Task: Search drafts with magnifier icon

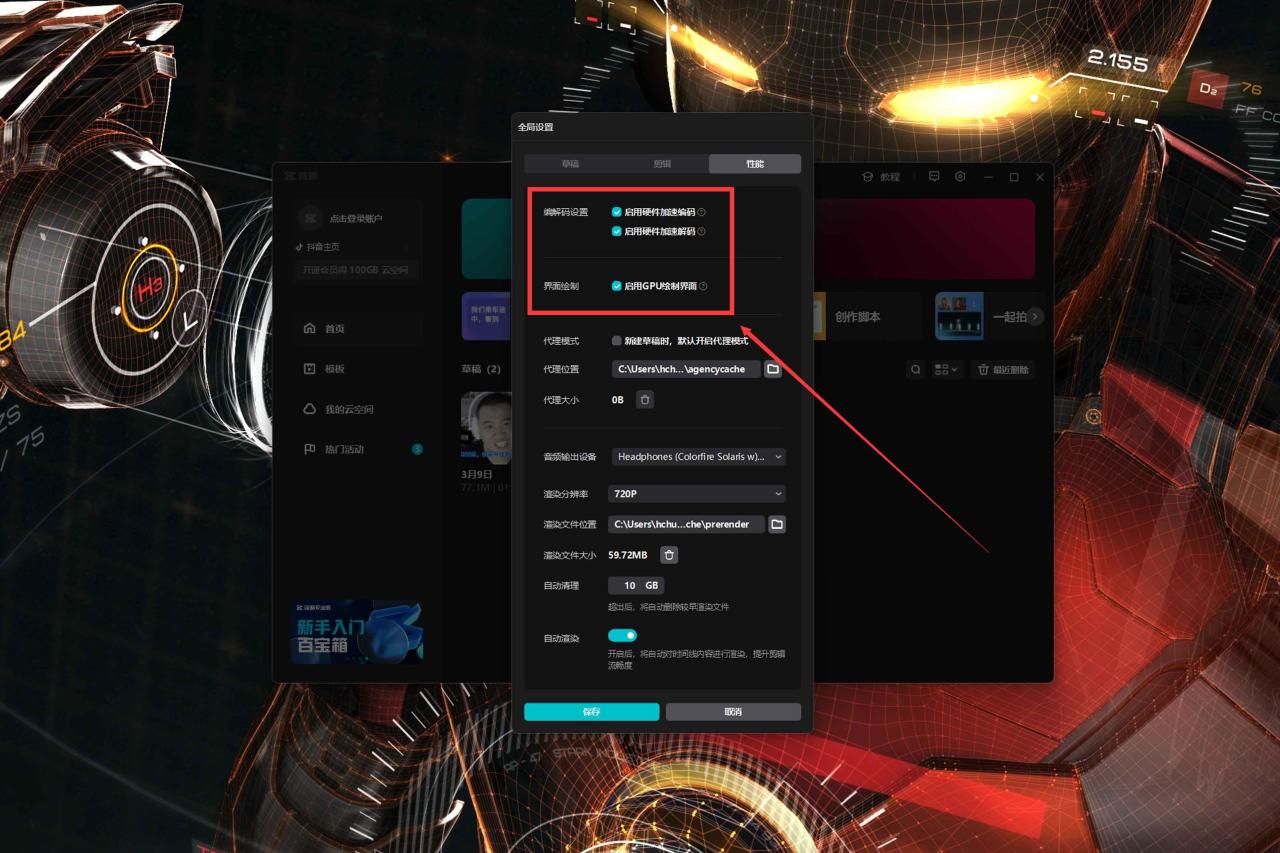Action: tap(915, 370)
